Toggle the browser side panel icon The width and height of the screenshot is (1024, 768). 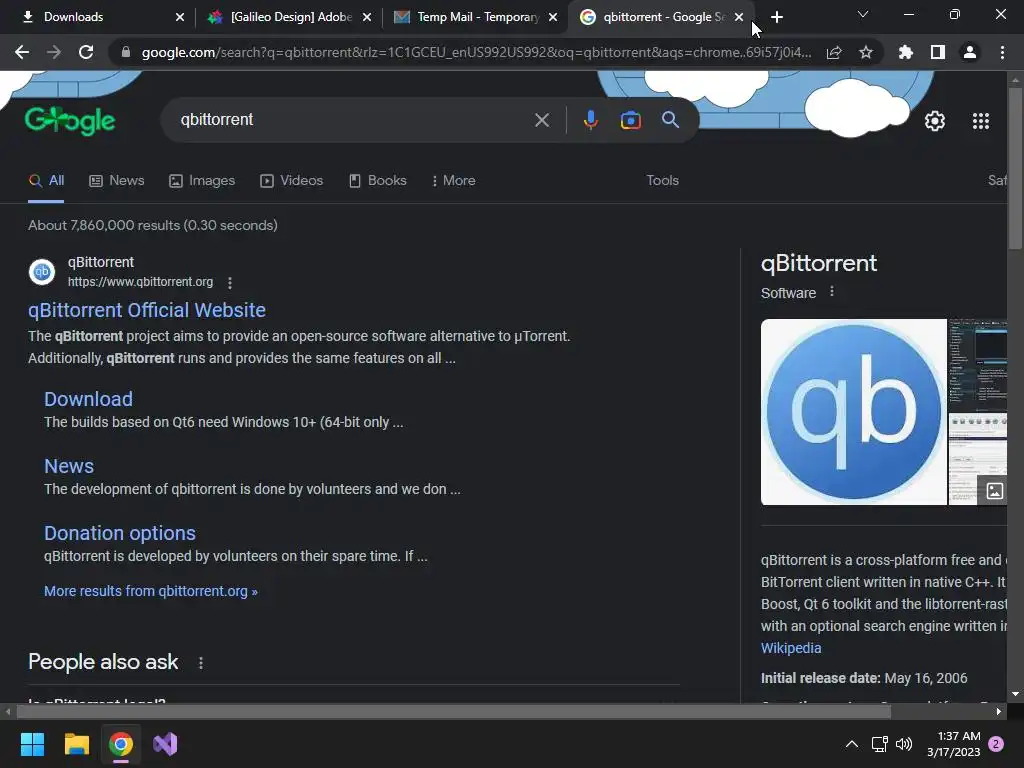pos(937,52)
